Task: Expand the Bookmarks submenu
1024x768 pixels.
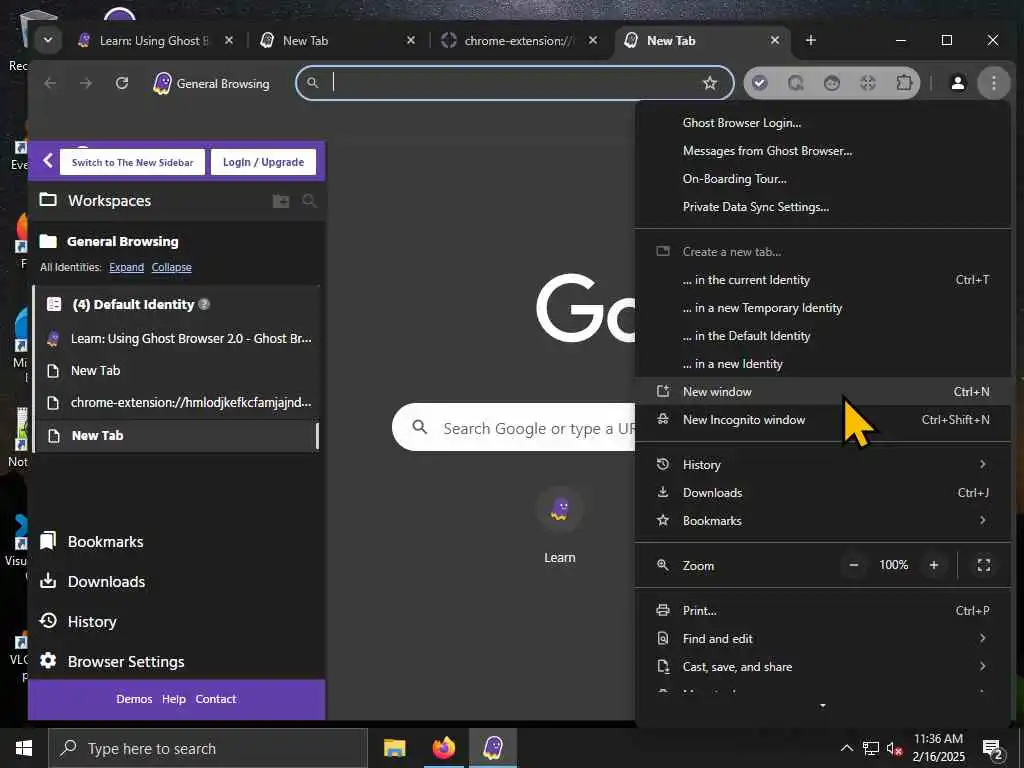Action: point(823,520)
